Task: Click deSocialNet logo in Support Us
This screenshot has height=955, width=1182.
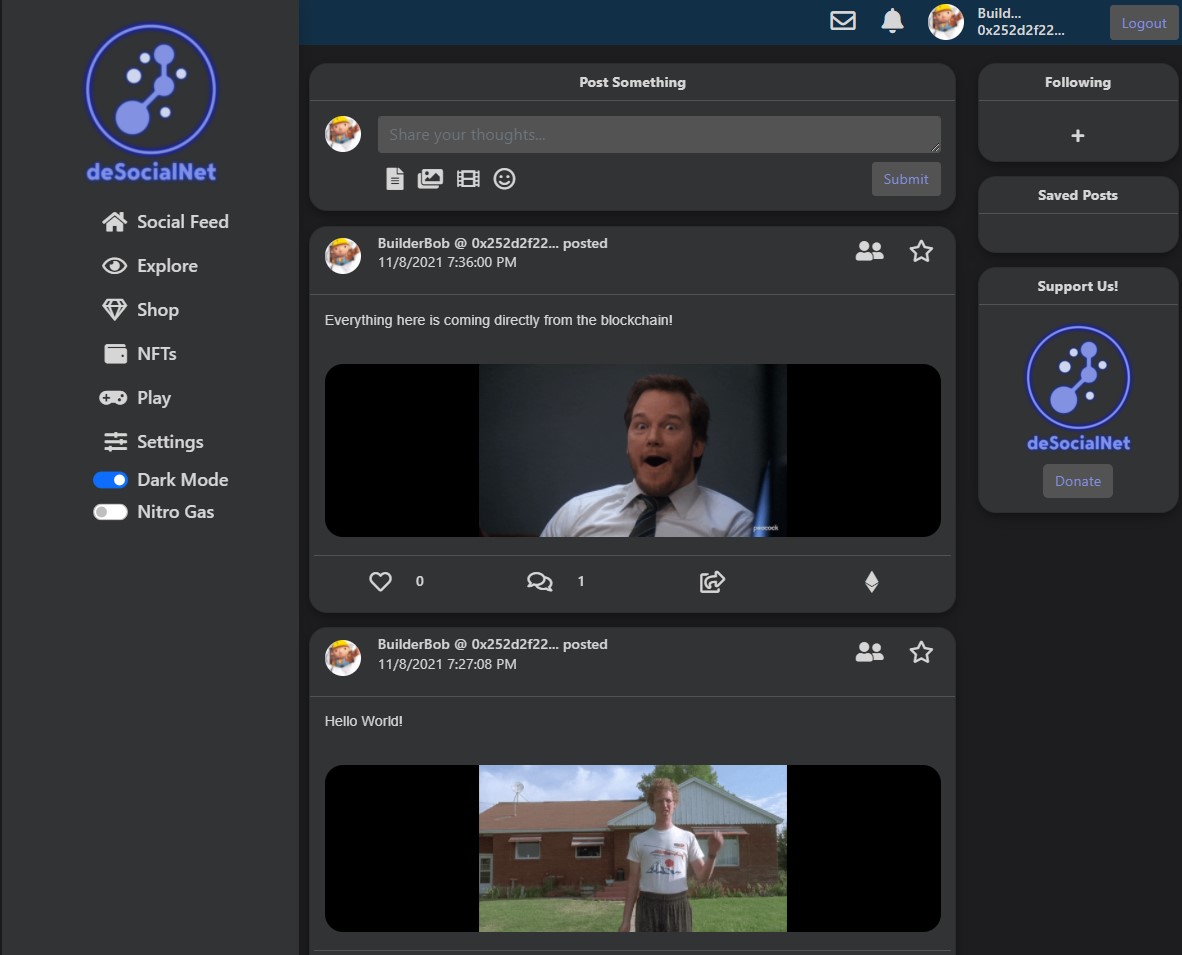Action: (x=1078, y=389)
